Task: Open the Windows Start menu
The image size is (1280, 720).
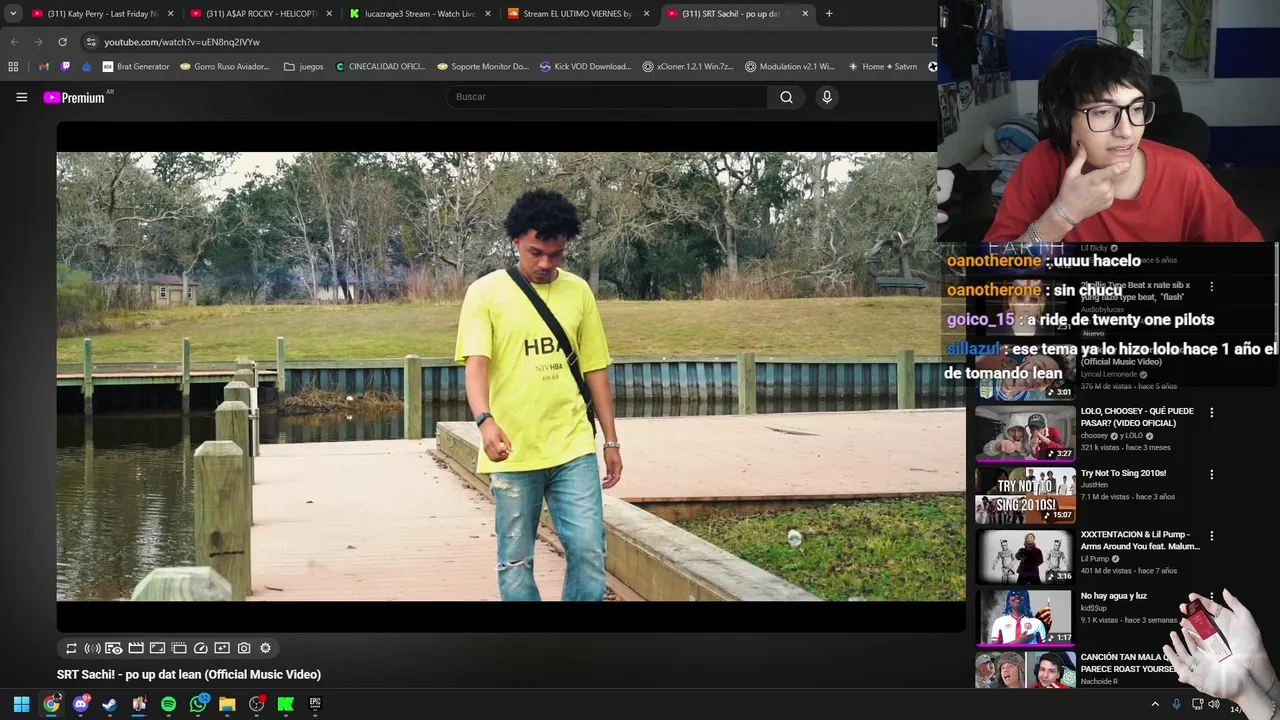Action: tap(21, 704)
